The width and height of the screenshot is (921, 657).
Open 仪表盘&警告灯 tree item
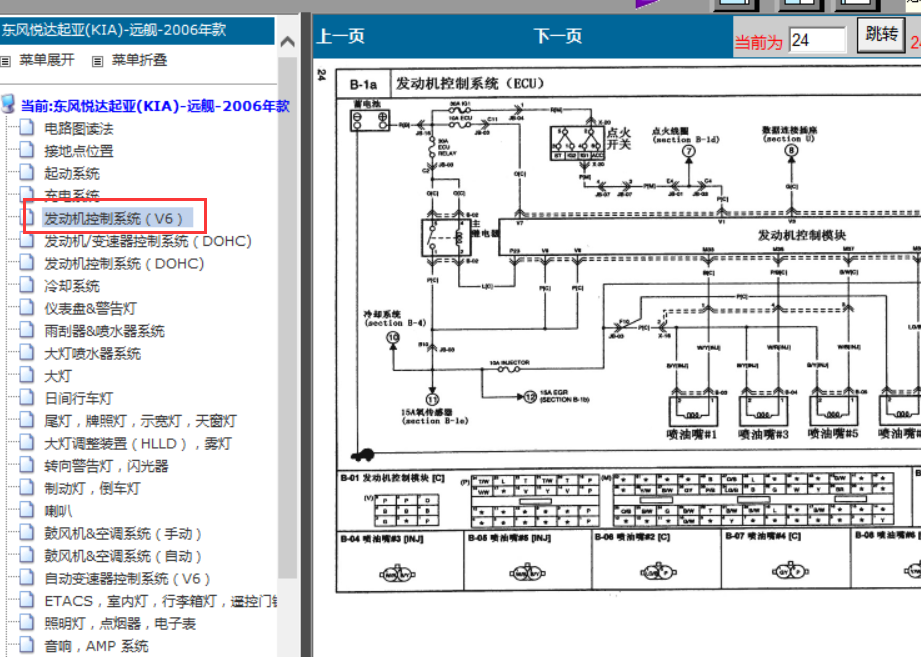pyautogui.click(x=90, y=308)
